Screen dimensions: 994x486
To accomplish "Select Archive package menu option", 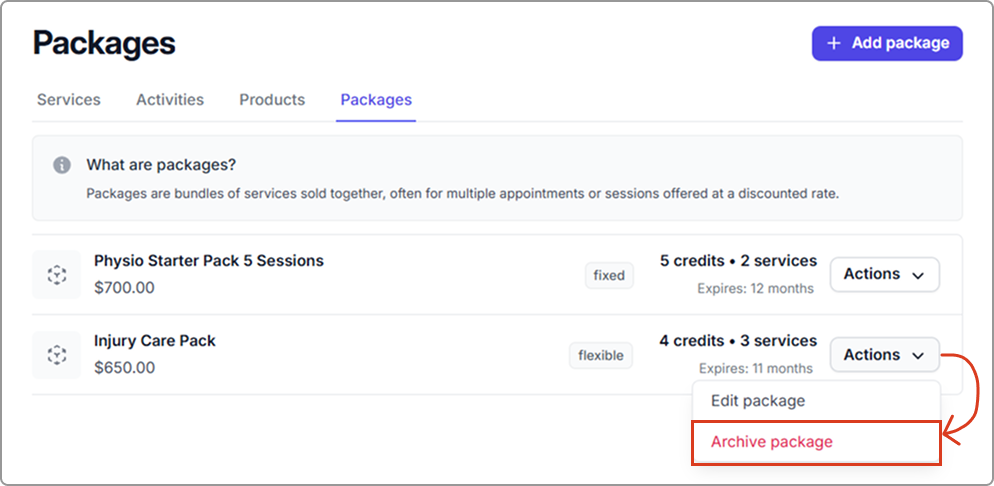I will point(772,442).
